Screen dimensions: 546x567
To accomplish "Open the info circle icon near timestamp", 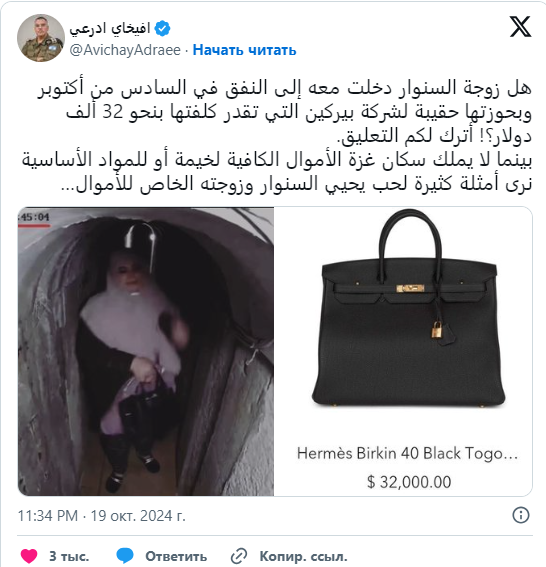I will [521, 515].
